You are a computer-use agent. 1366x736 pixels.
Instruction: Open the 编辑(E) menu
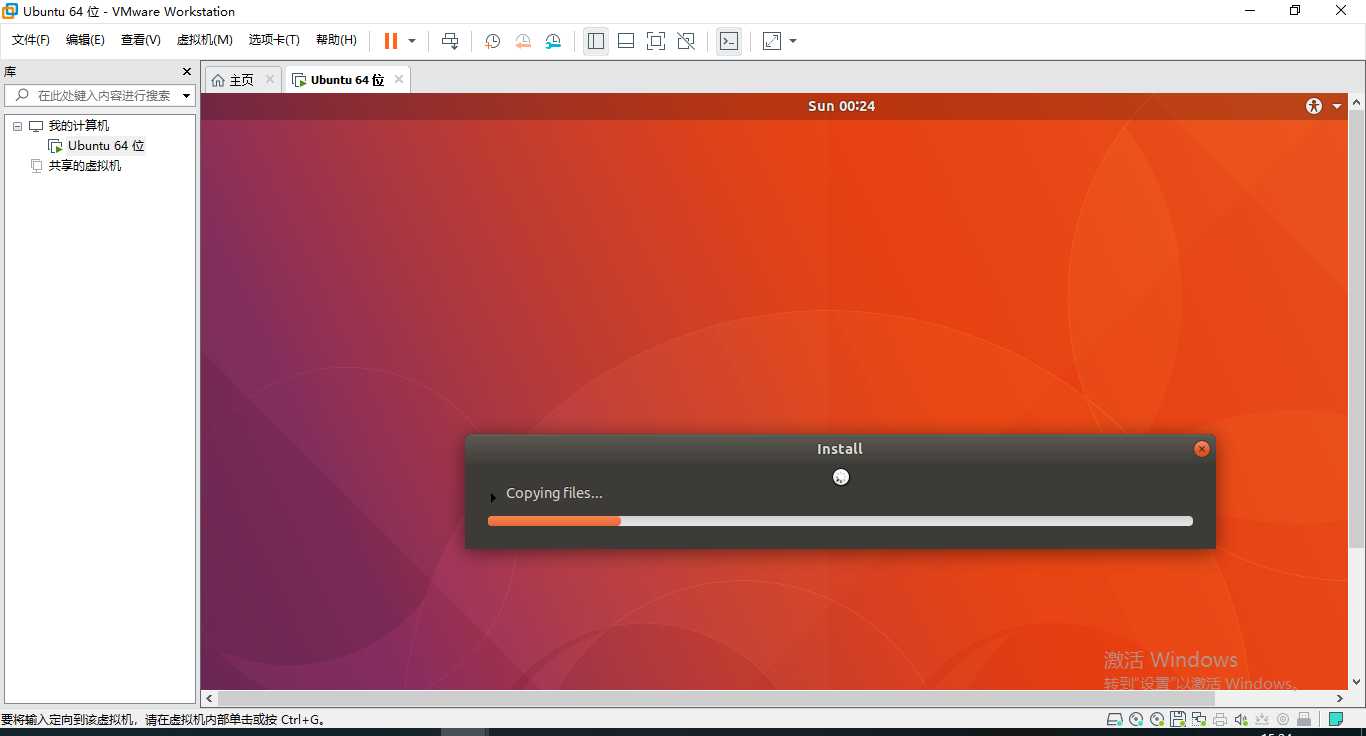point(85,40)
